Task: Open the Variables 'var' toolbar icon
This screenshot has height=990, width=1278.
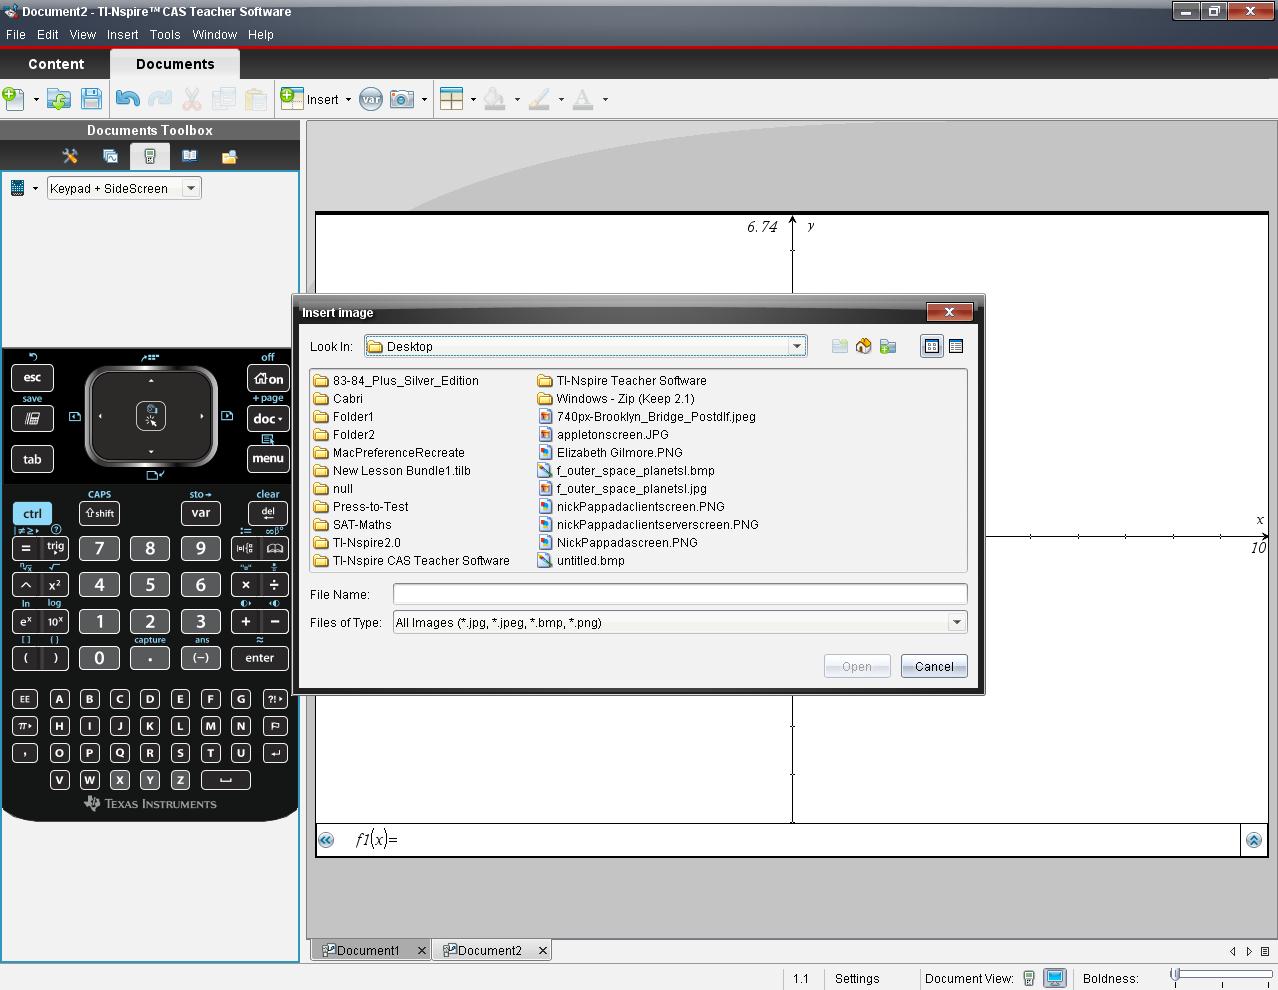Action: [x=371, y=99]
